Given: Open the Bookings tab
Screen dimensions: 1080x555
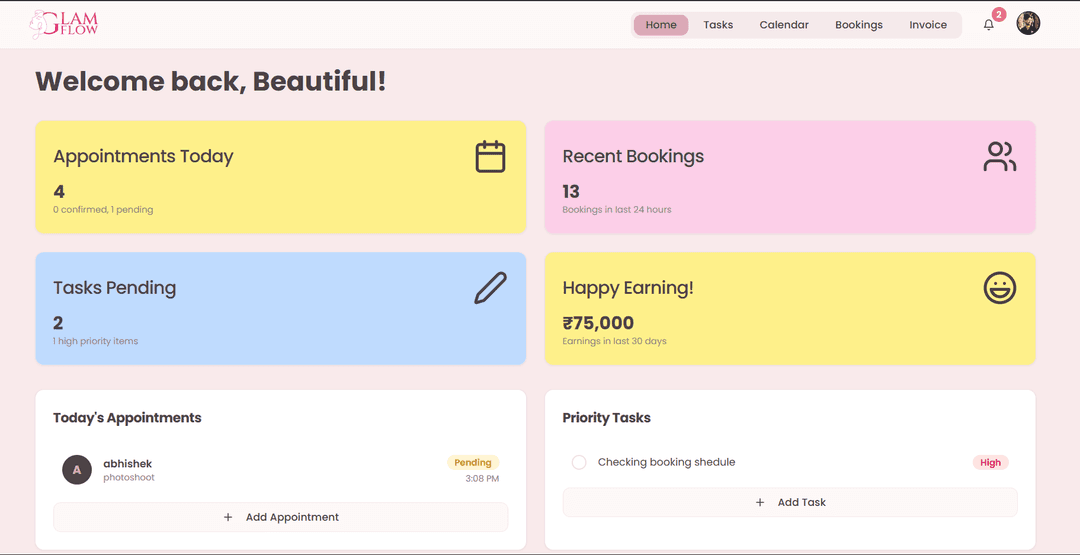Looking at the screenshot, I should [859, 25].
